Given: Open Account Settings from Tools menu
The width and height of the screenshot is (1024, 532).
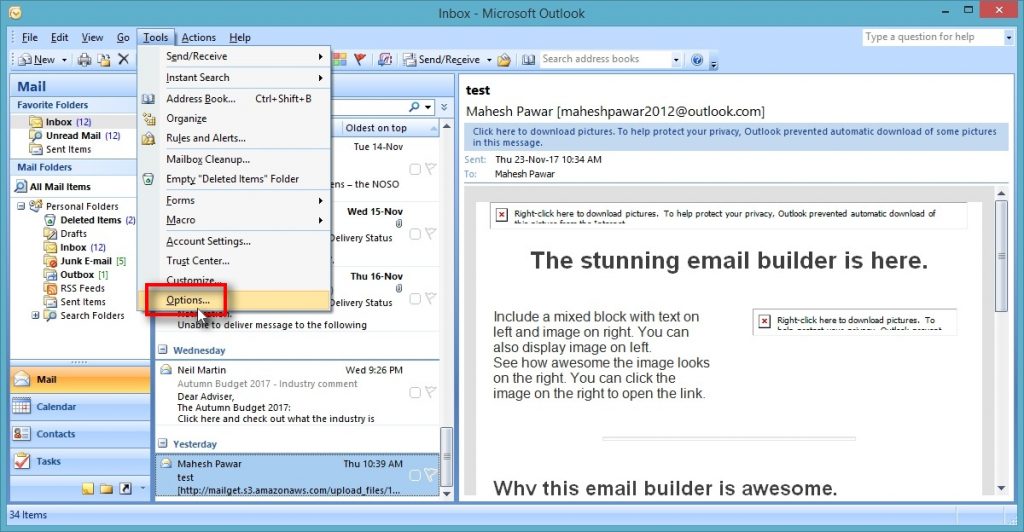Looking at the screenshot, I should tap(234, 241).
